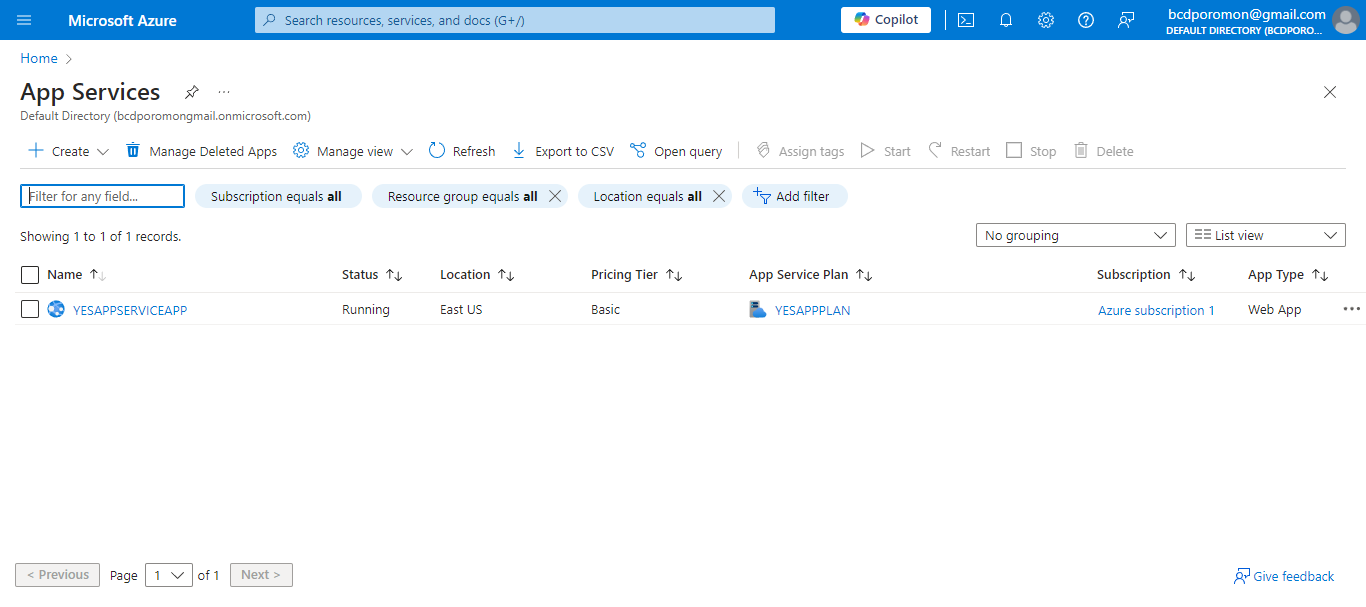Open the Support + troubleshooting help icon
Viewport: 1366px width, 607px height.
click(1086, 20)
